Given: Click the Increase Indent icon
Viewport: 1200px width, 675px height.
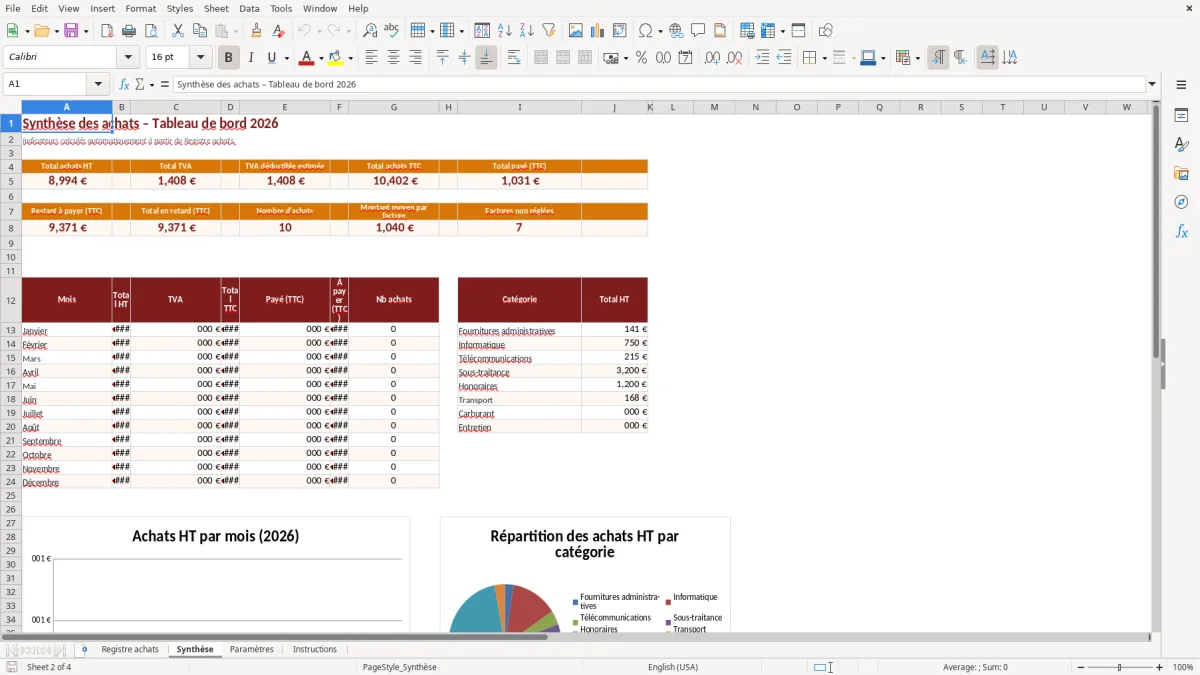Looking at the screenshot, I should [762, 58].
